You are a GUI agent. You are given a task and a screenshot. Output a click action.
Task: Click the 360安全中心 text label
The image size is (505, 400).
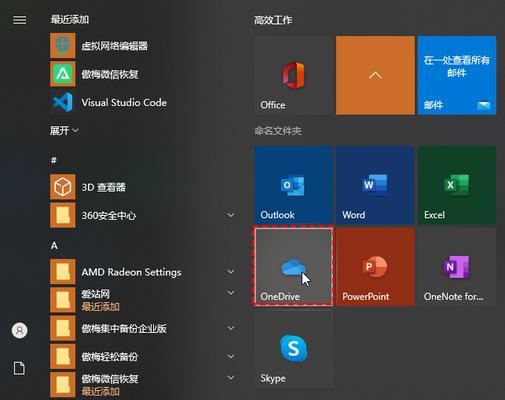(x=109, y=215)
